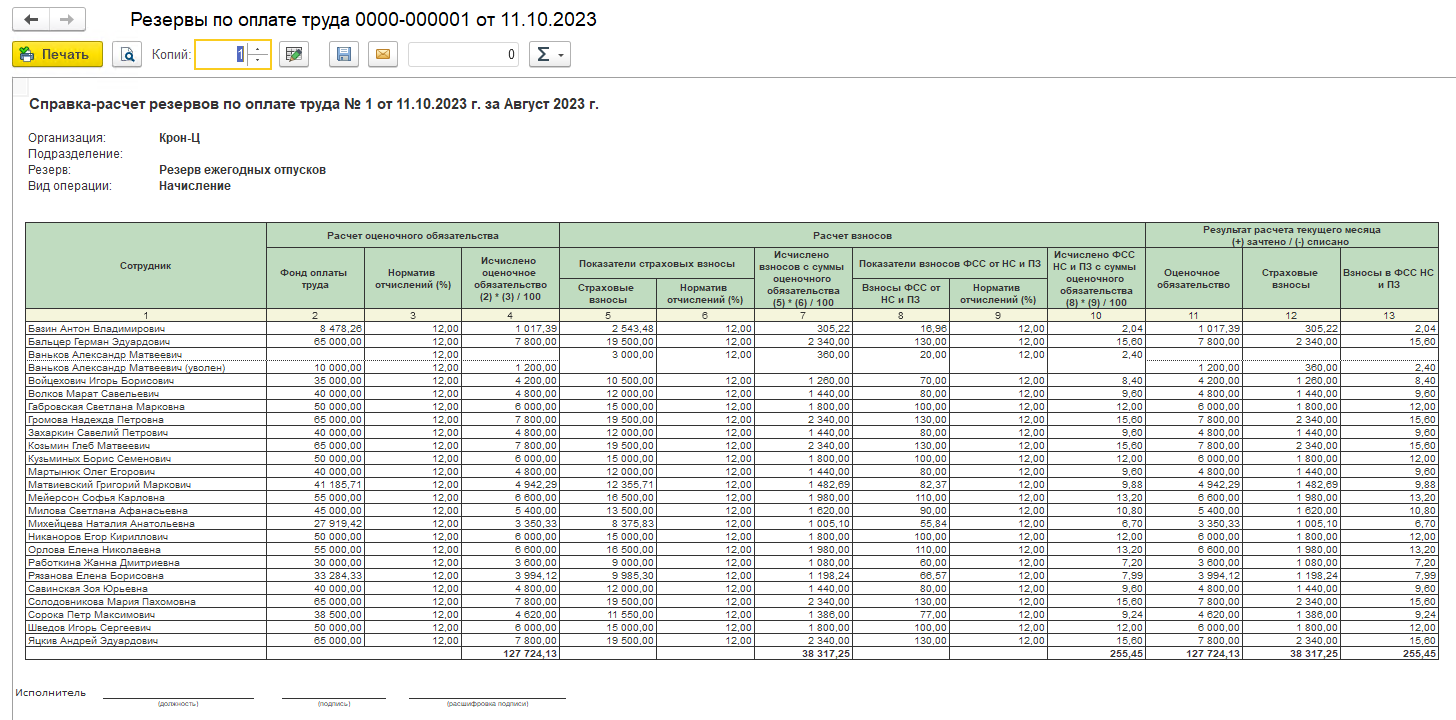Toggle edit mode for the report

[x=293, y=55]
